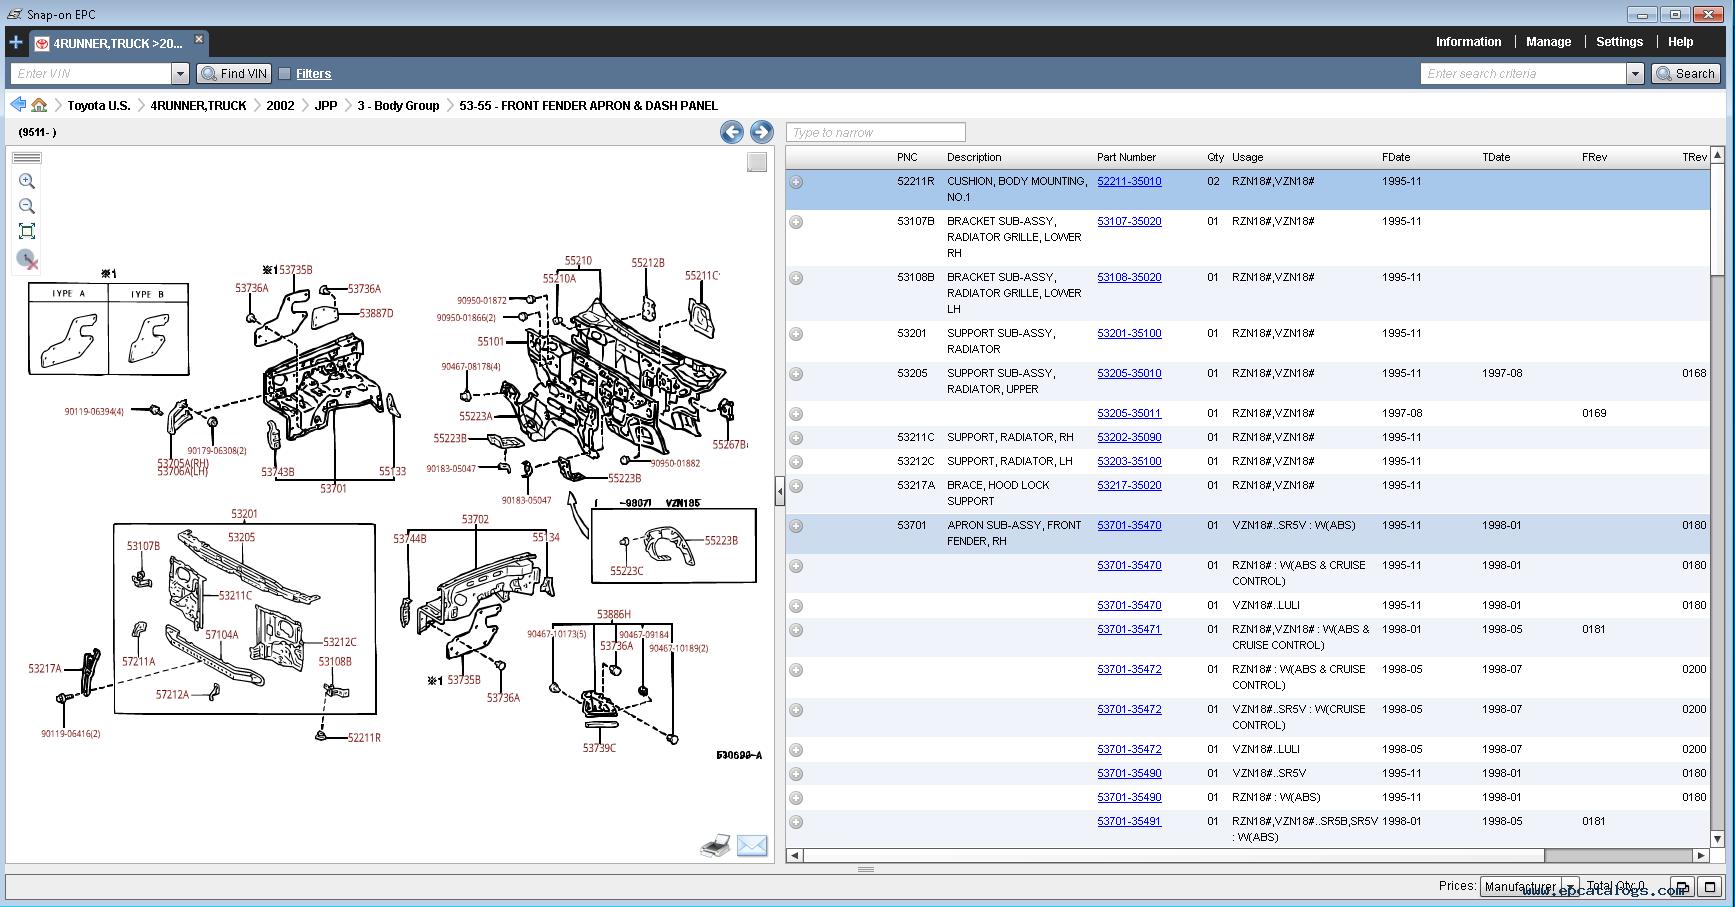Open part number 53701-35491 link
This screenshot has height=907, width=1735.
pyautogui.click(x=1129, y=821)
